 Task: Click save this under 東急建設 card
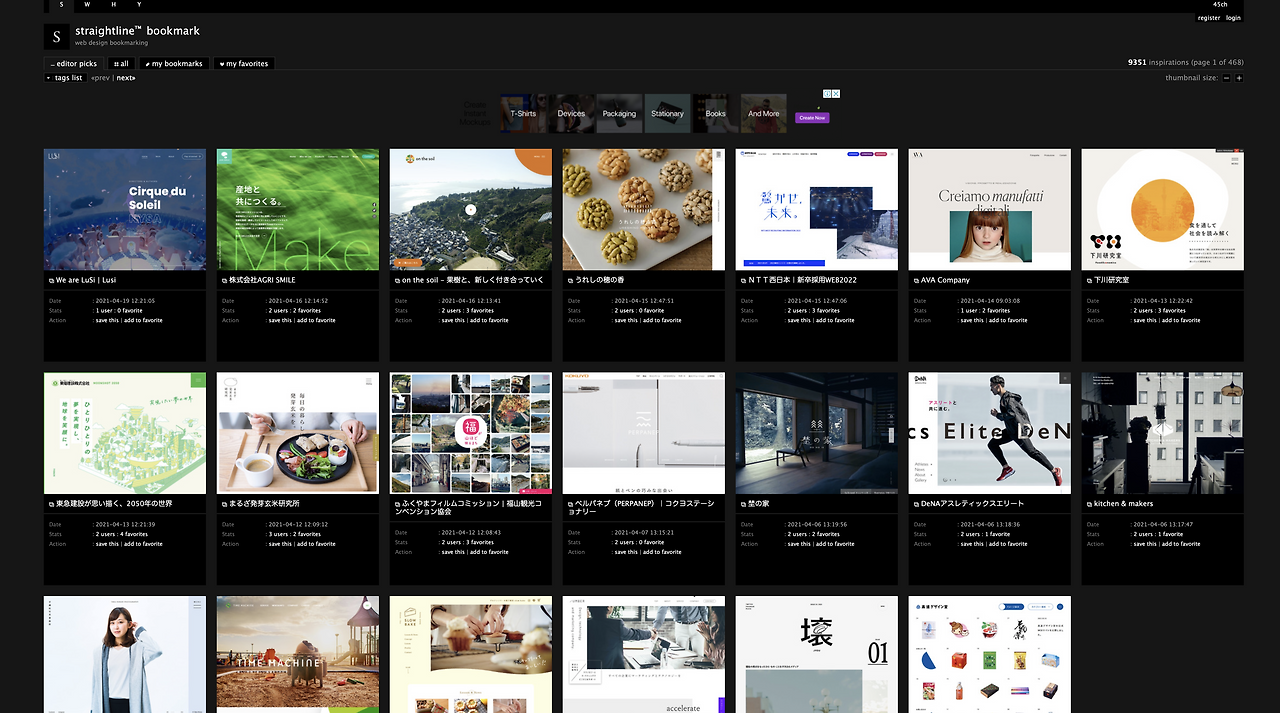tap(107, 544)
